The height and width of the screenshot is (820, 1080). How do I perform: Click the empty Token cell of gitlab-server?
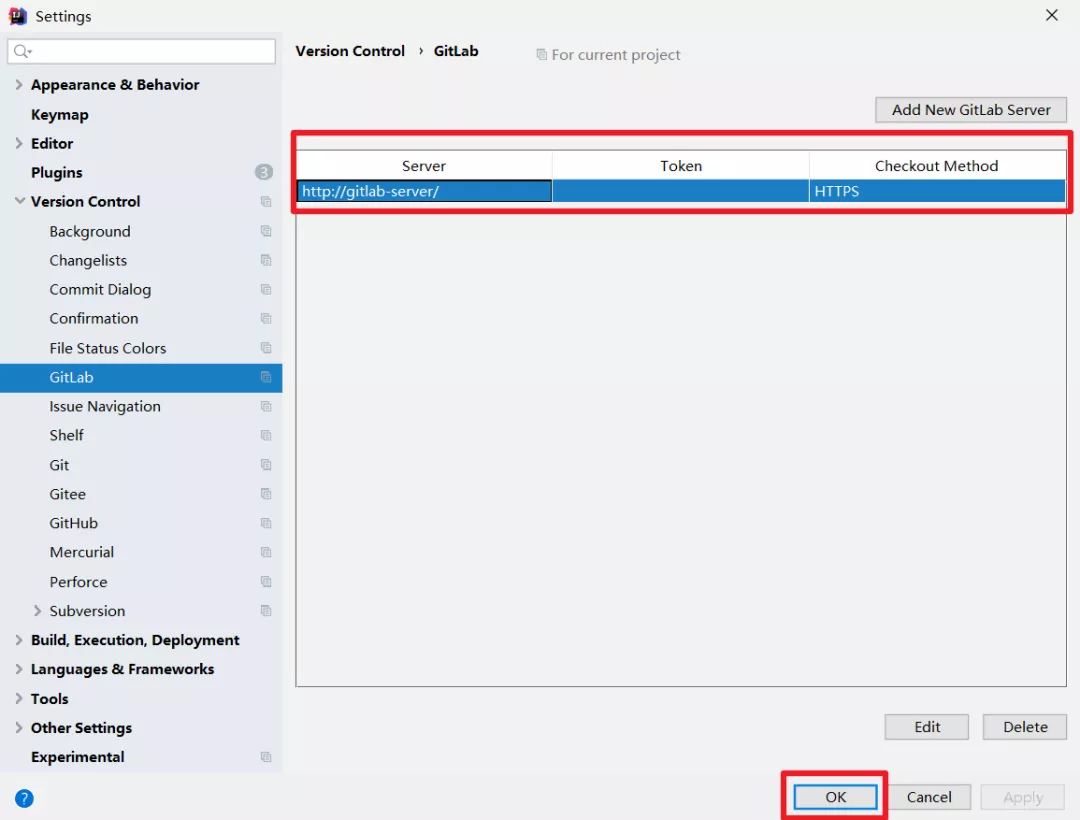[x=681, y=191]
